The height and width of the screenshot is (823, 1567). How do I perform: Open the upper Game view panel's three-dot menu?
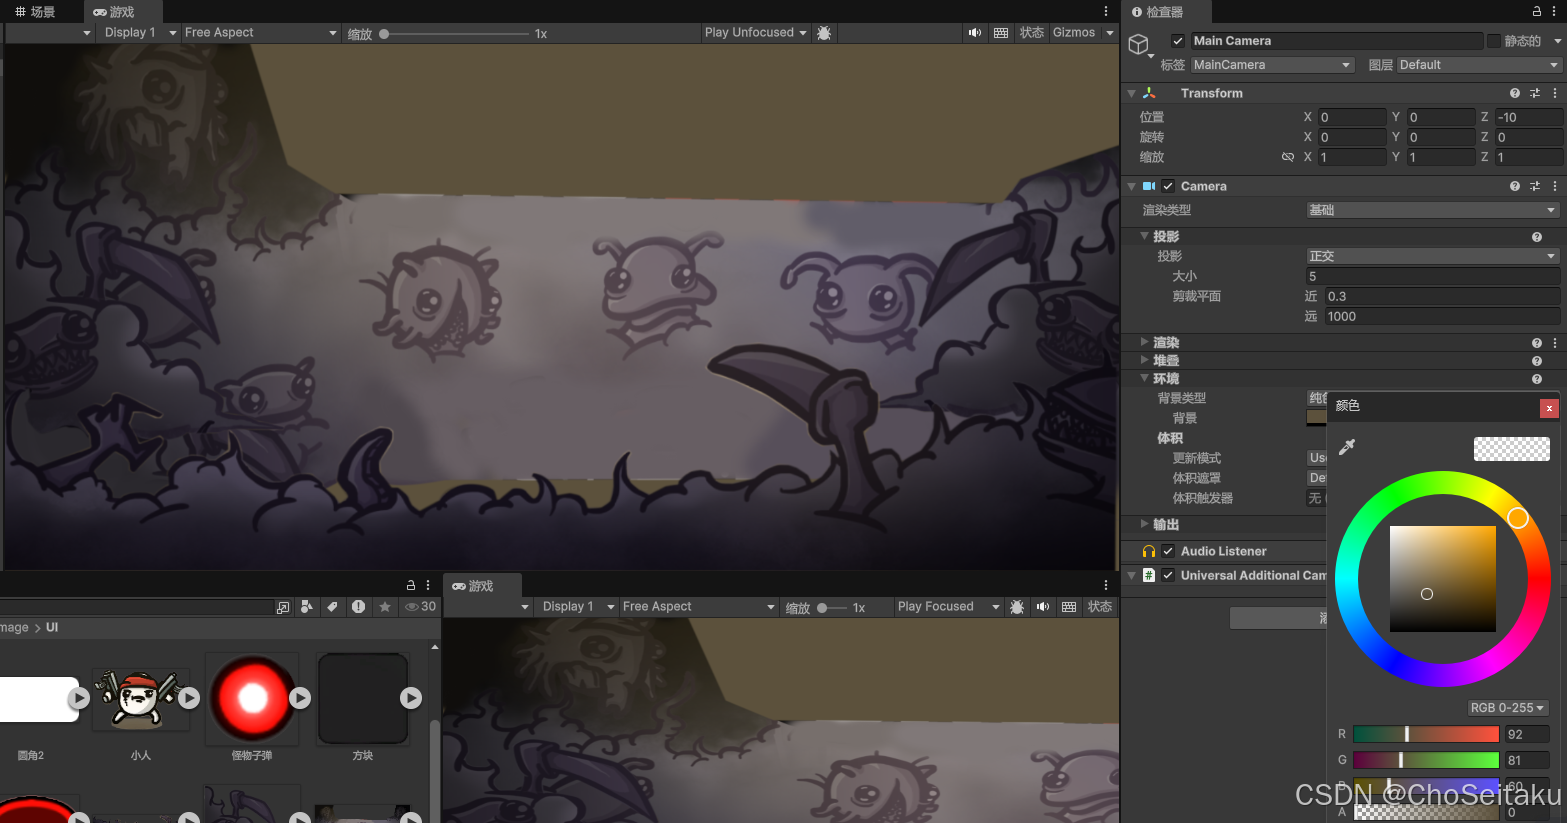tap(1106, 11)
